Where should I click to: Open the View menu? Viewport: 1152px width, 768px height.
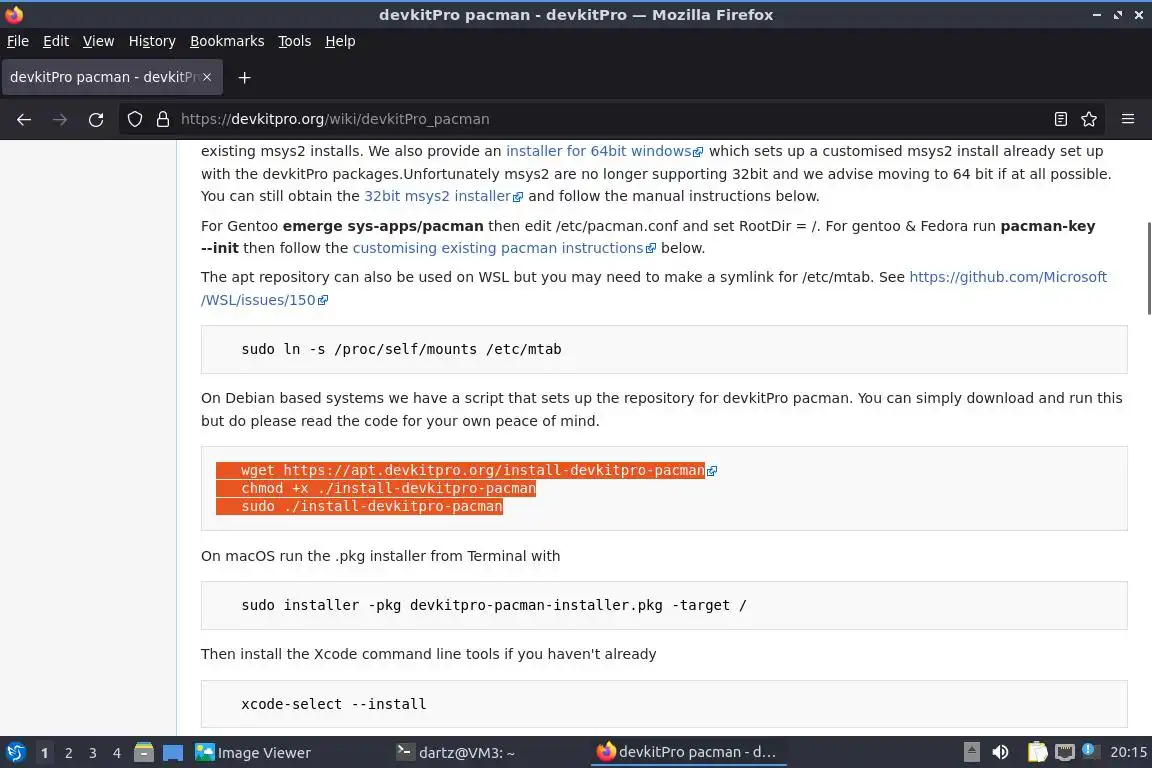(98, 41)
